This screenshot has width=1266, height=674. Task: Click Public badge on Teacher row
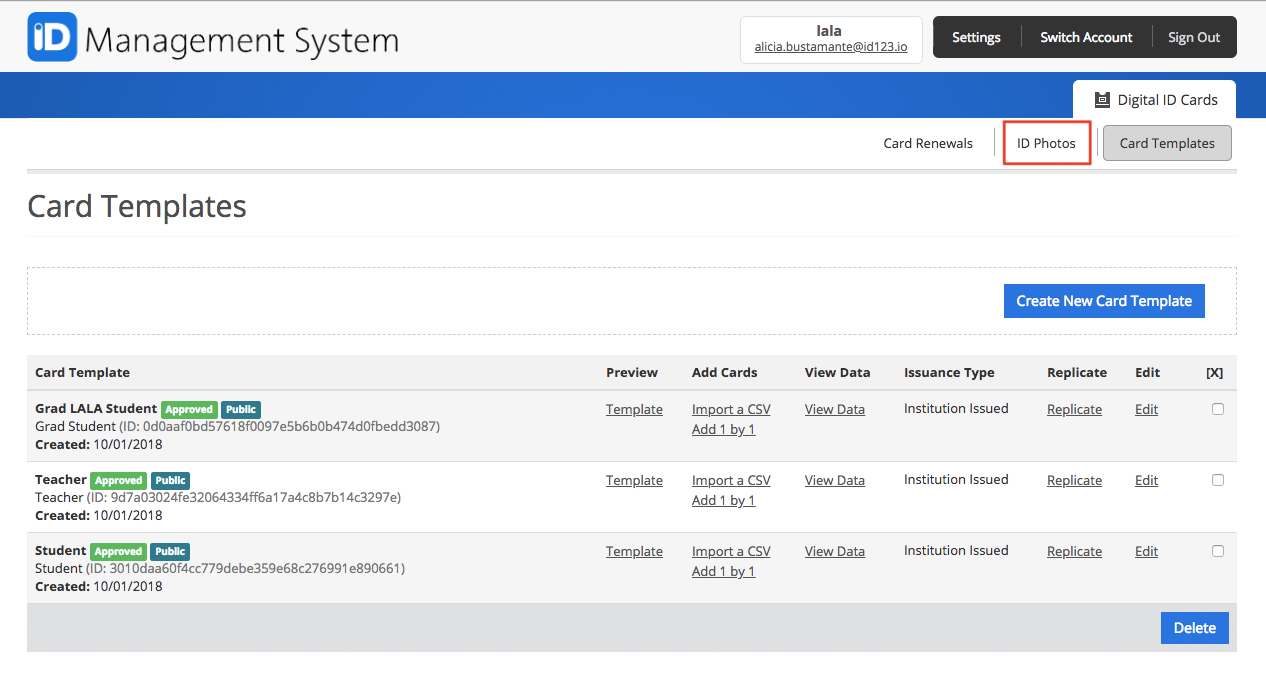(x=170, y=480)
